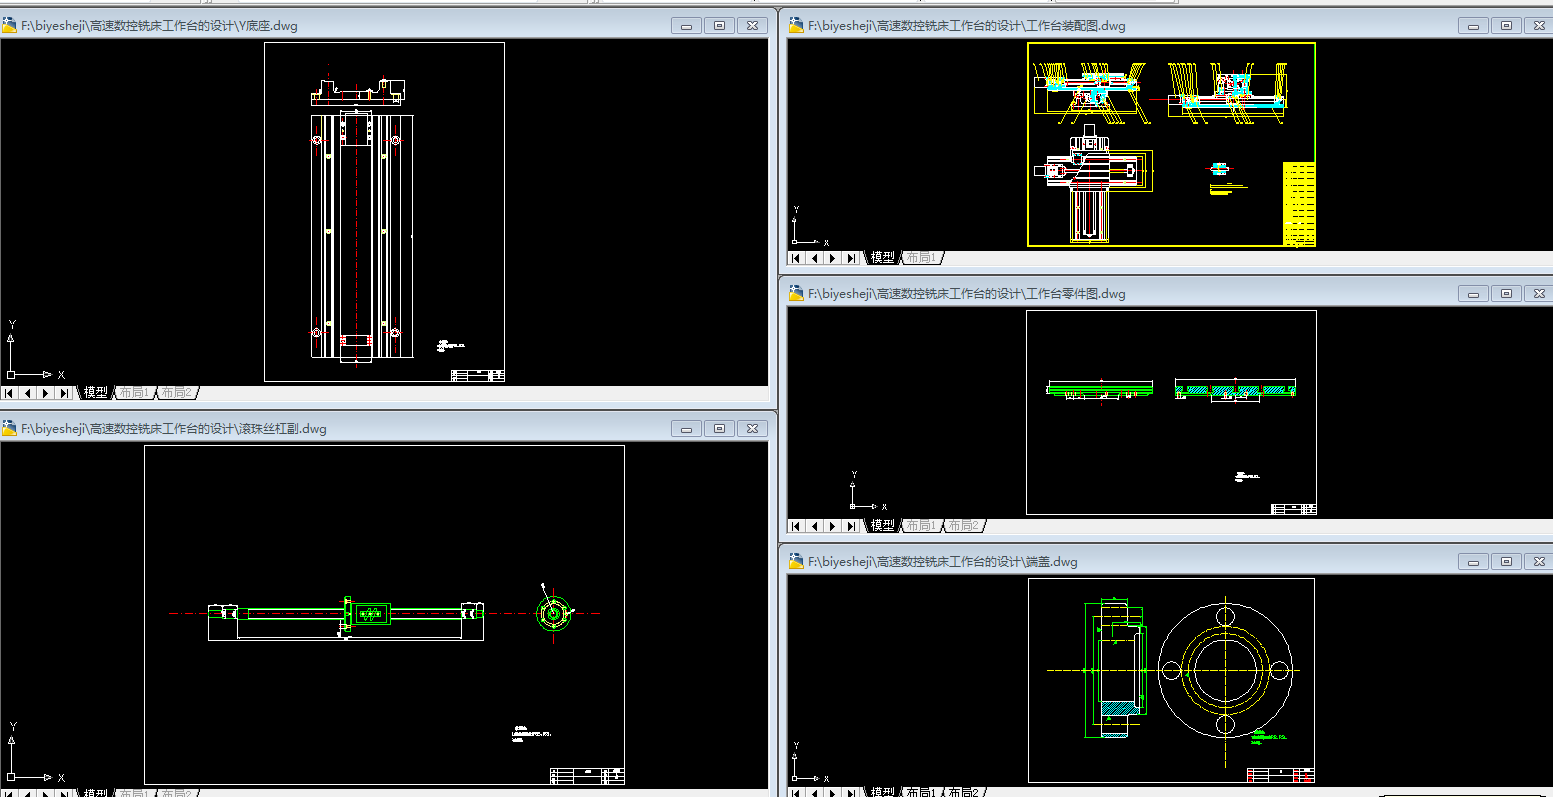Click the drawing icon in 滚珠丝杠副.dwg title bar
The width and height of the screenshot is (1553, 797).
coord(10,429)
